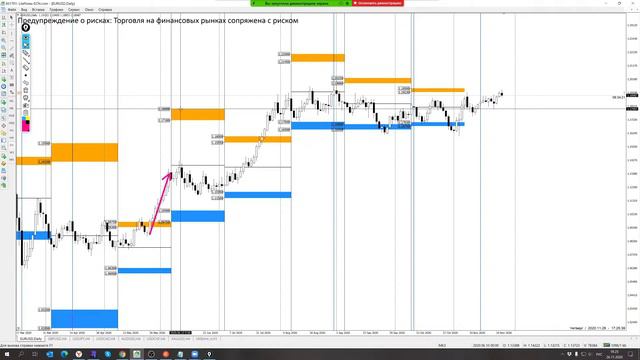Pick the magenta color swatch

click(24, 126)
